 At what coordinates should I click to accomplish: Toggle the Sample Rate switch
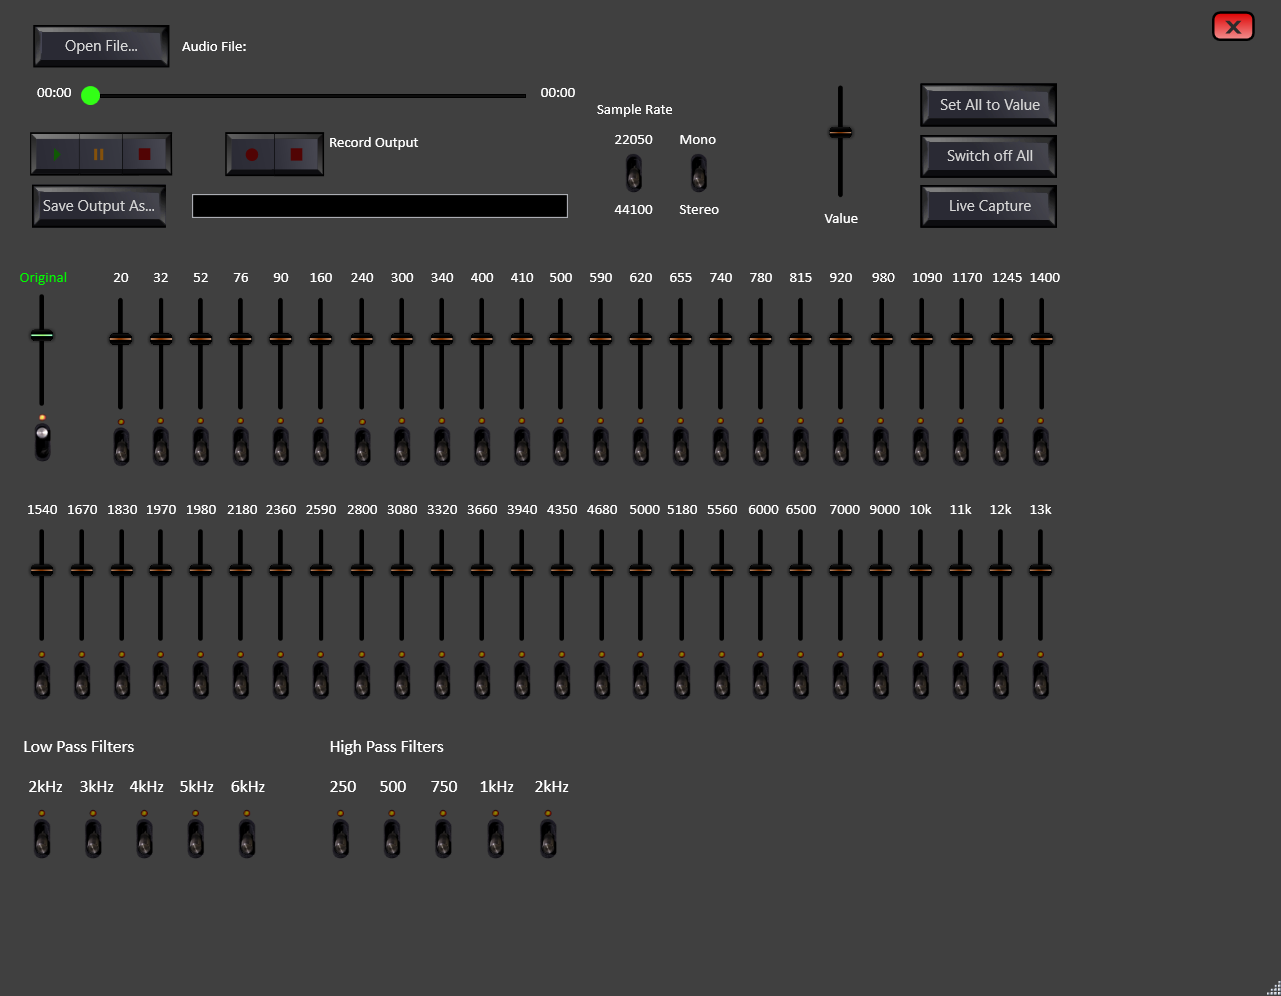pos(634,174)
